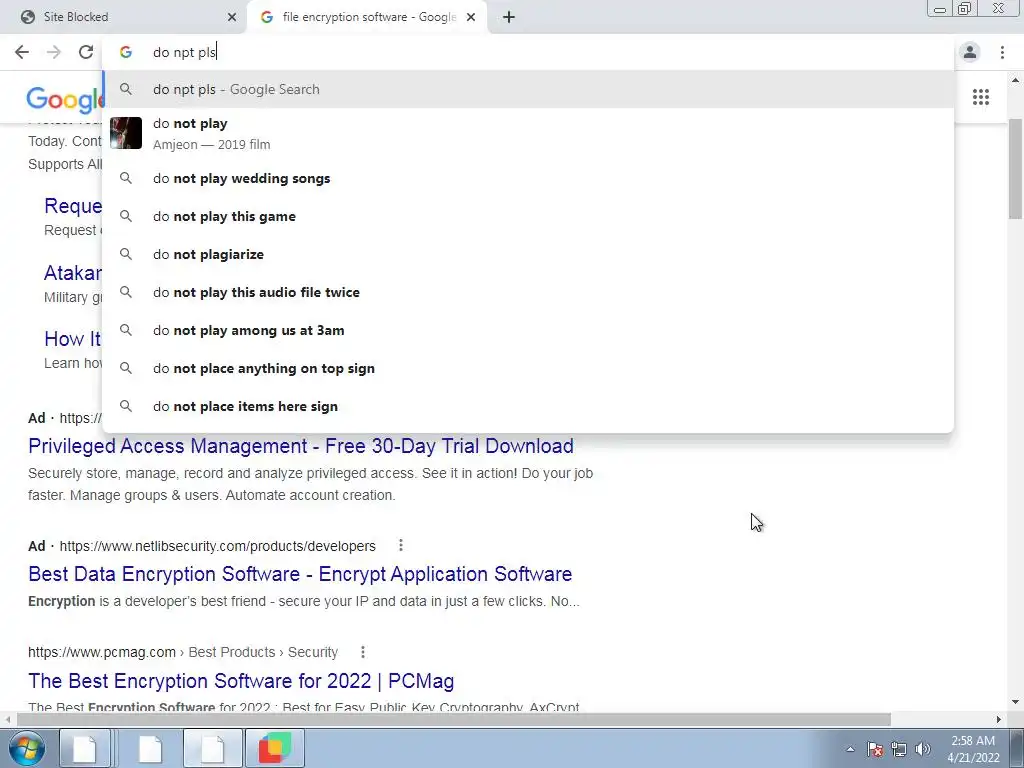Click the horizontal scrollbar left arrow
The height and width of the screenshot is (768, 1024).
pos(7,719)
